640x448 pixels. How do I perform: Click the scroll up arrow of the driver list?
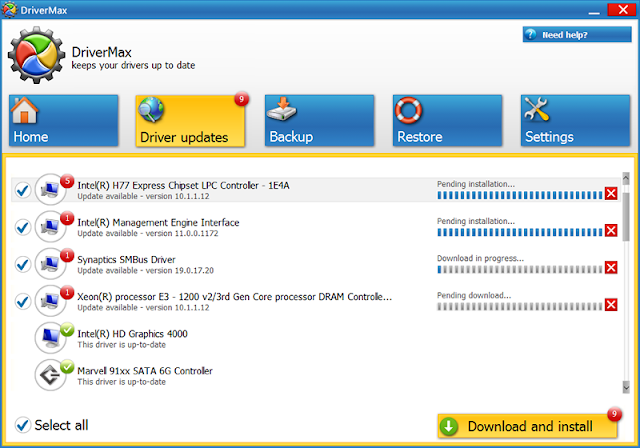pos(626,178)
